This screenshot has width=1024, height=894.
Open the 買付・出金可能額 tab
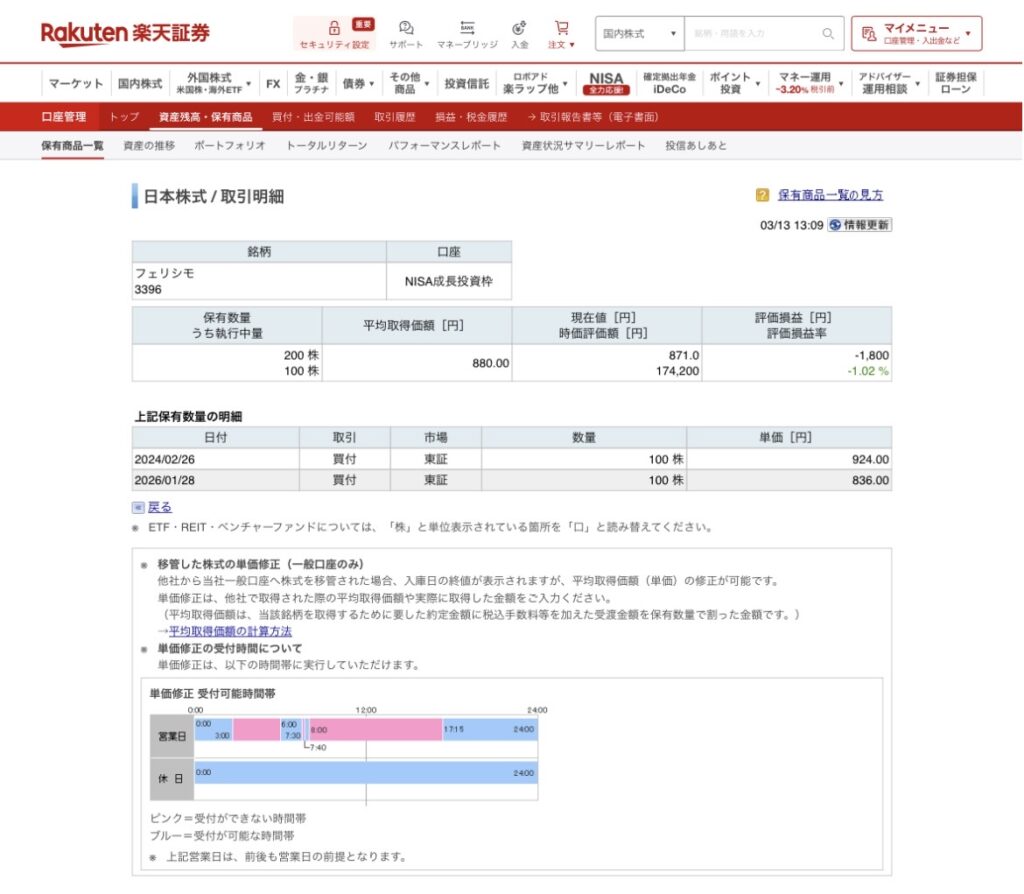313,117
